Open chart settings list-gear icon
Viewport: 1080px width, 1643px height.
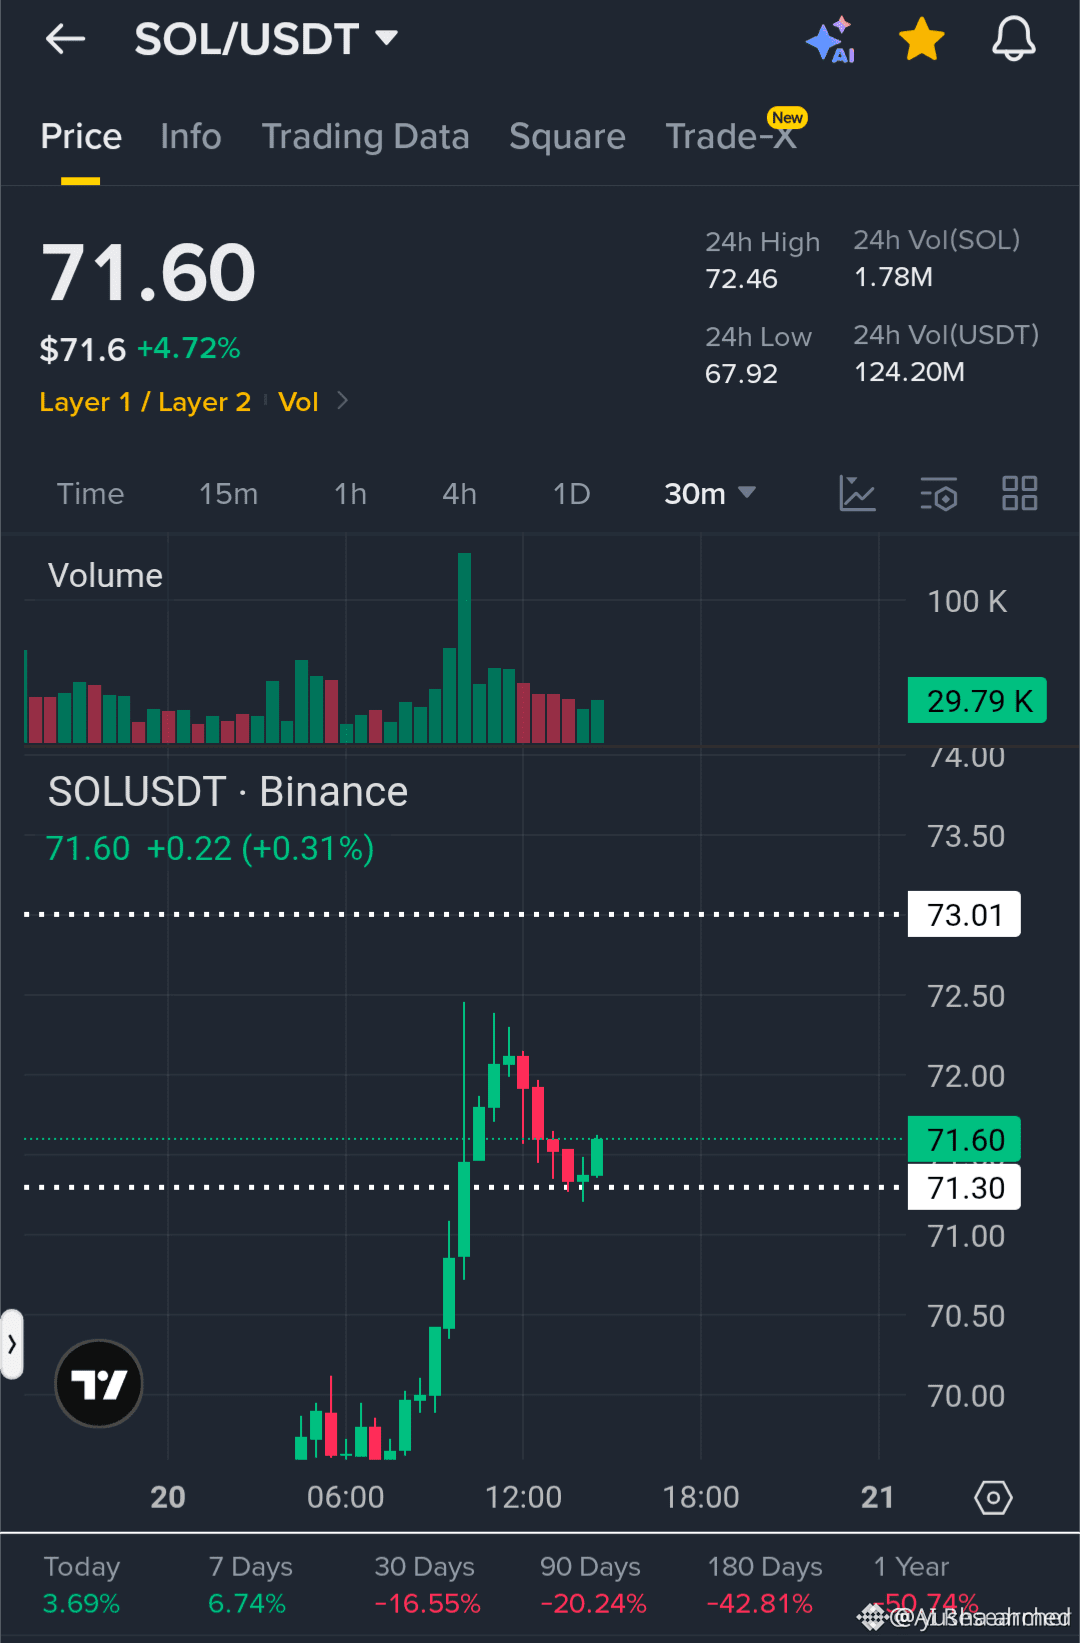938,494
